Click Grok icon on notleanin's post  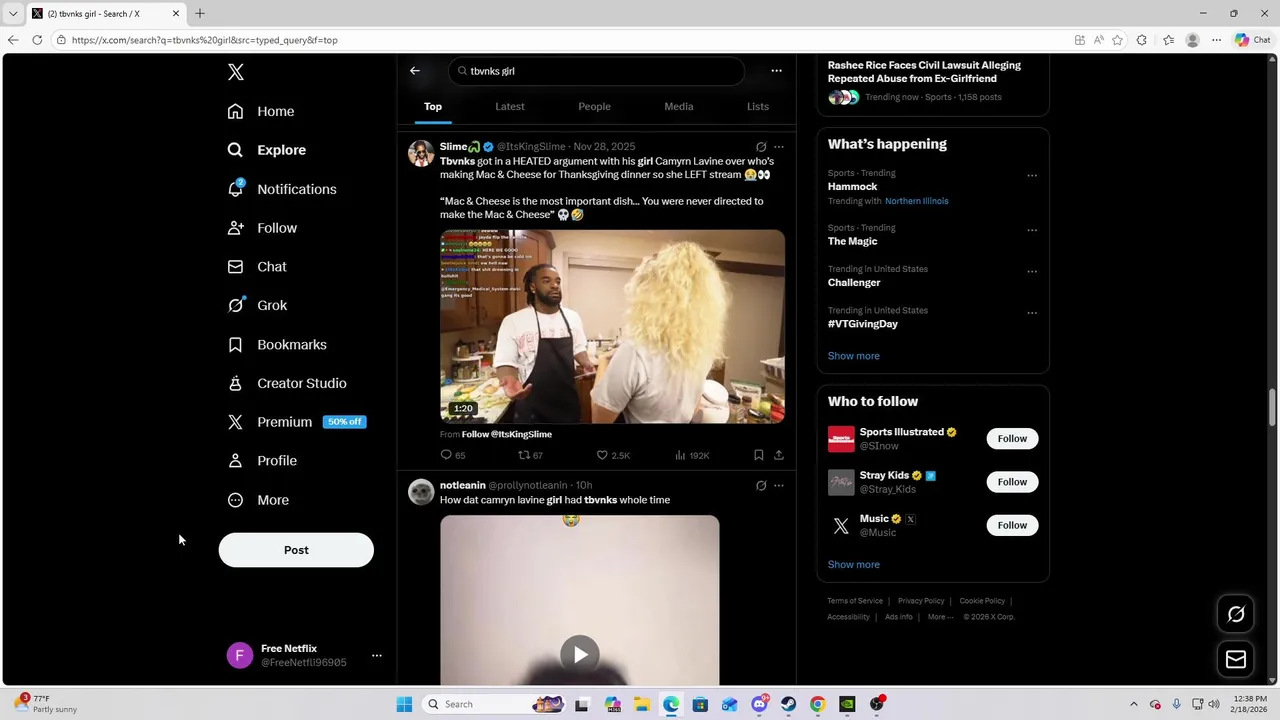click(x=761, y=486)
